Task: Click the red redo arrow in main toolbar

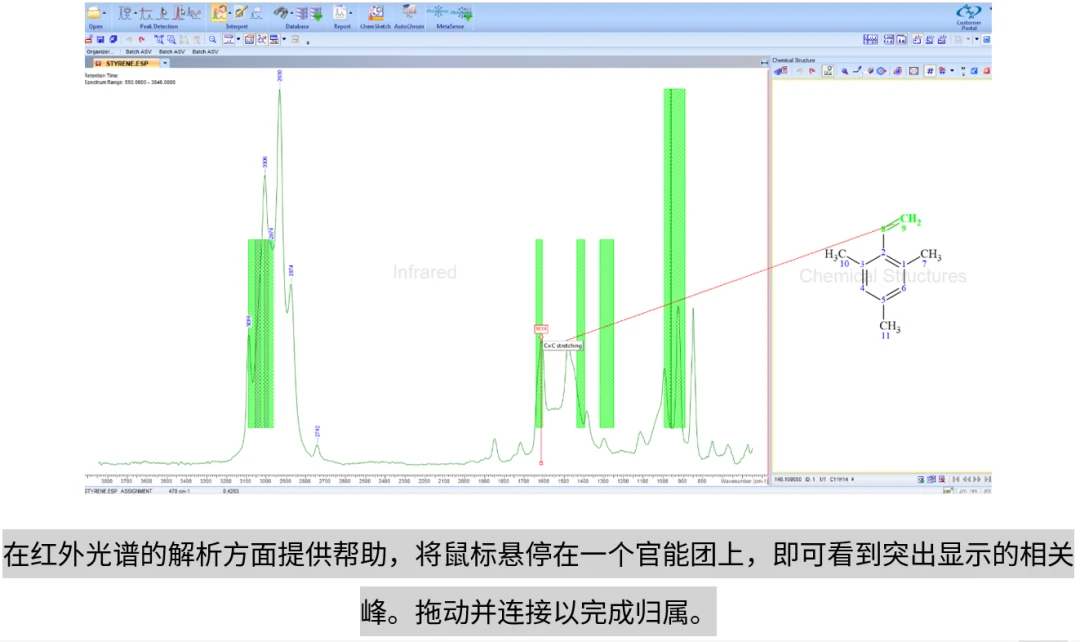Action: click(141, 40)
